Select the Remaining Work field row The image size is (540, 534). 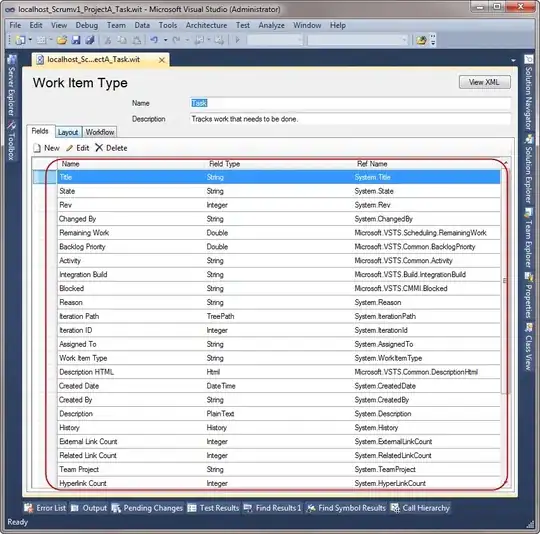(x=278, y=233)
